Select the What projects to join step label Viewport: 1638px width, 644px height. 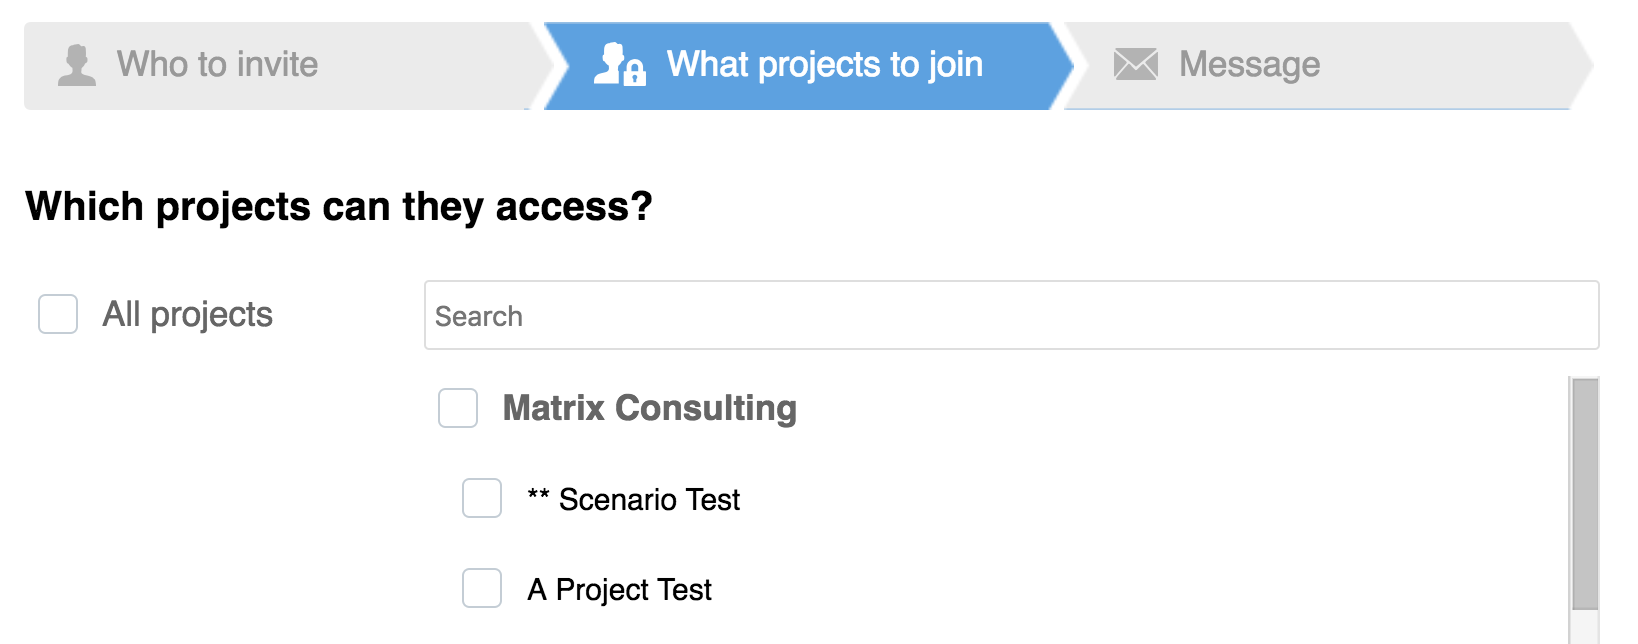(824, 65)
